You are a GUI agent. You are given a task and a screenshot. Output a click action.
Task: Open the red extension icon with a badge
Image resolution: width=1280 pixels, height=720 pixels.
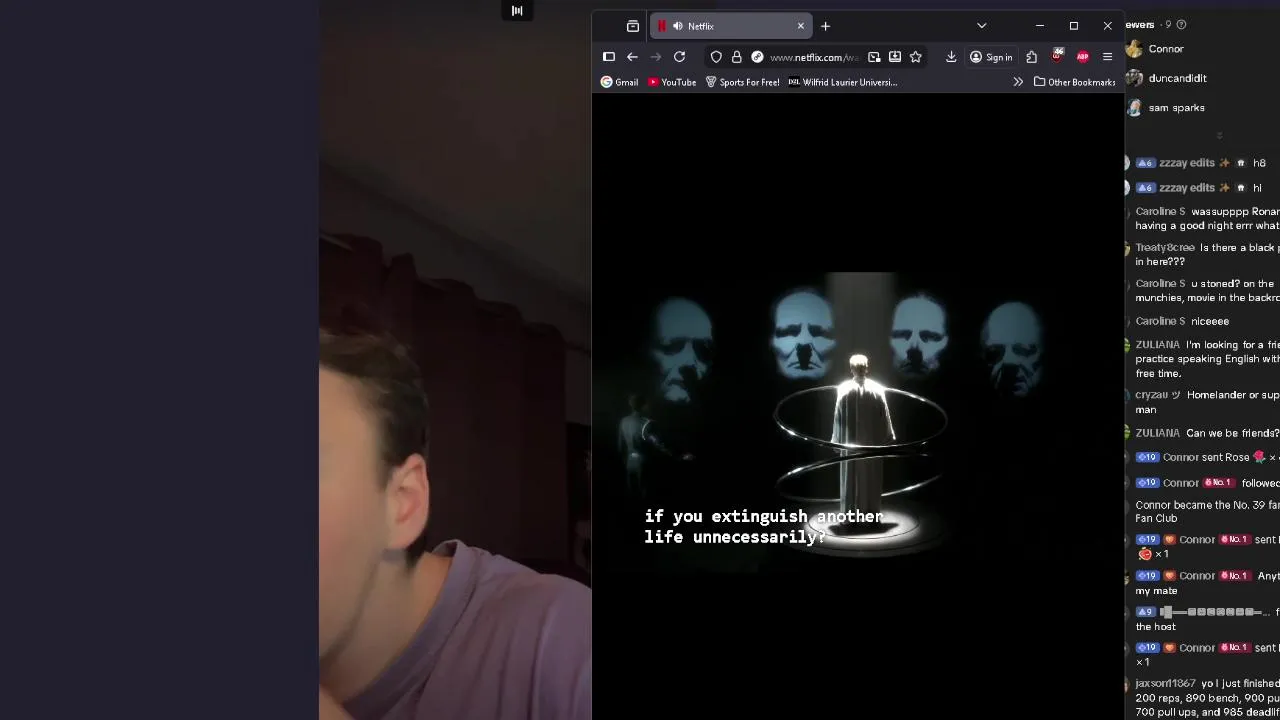click(1057, 56)
